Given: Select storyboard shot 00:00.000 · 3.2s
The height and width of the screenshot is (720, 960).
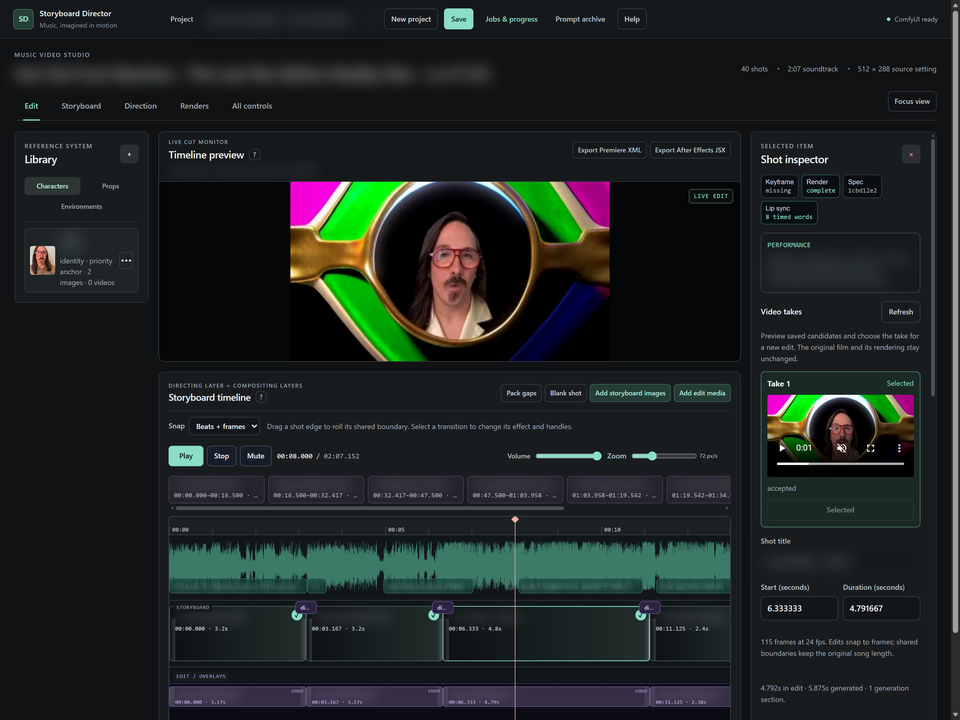Looking at the screenshot, I should point(238,634).
